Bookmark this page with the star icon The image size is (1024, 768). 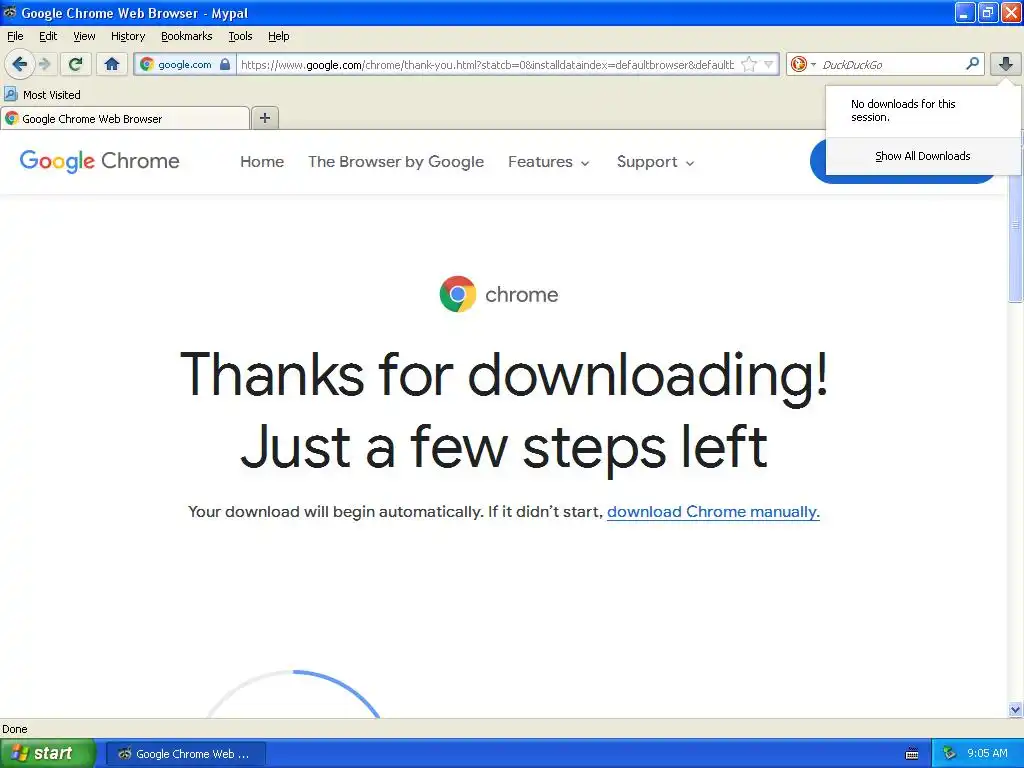[750, 64]
